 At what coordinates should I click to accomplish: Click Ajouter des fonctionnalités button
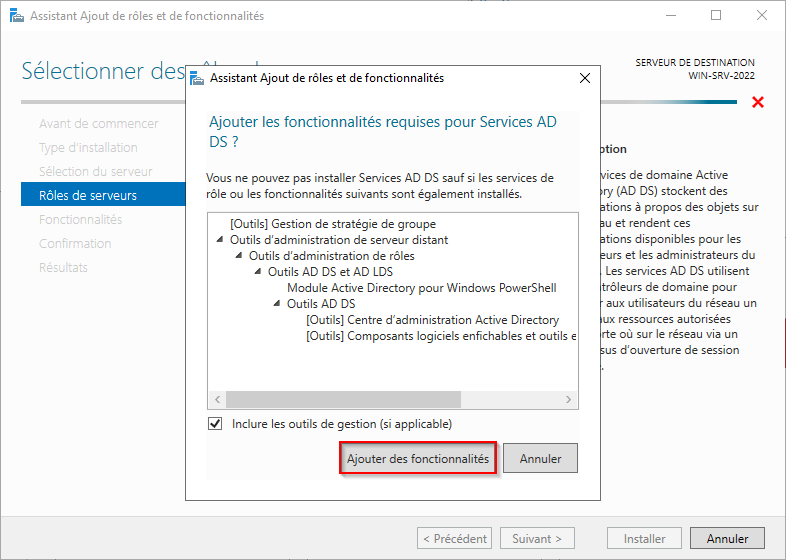pos(418,458)
